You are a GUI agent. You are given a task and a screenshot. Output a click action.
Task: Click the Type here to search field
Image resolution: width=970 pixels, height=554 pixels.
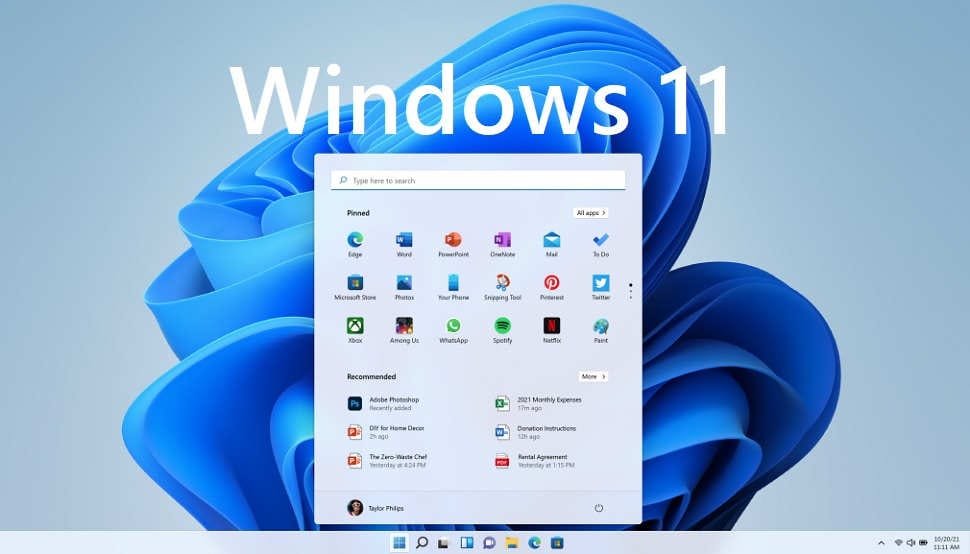(x=478, y=181)
